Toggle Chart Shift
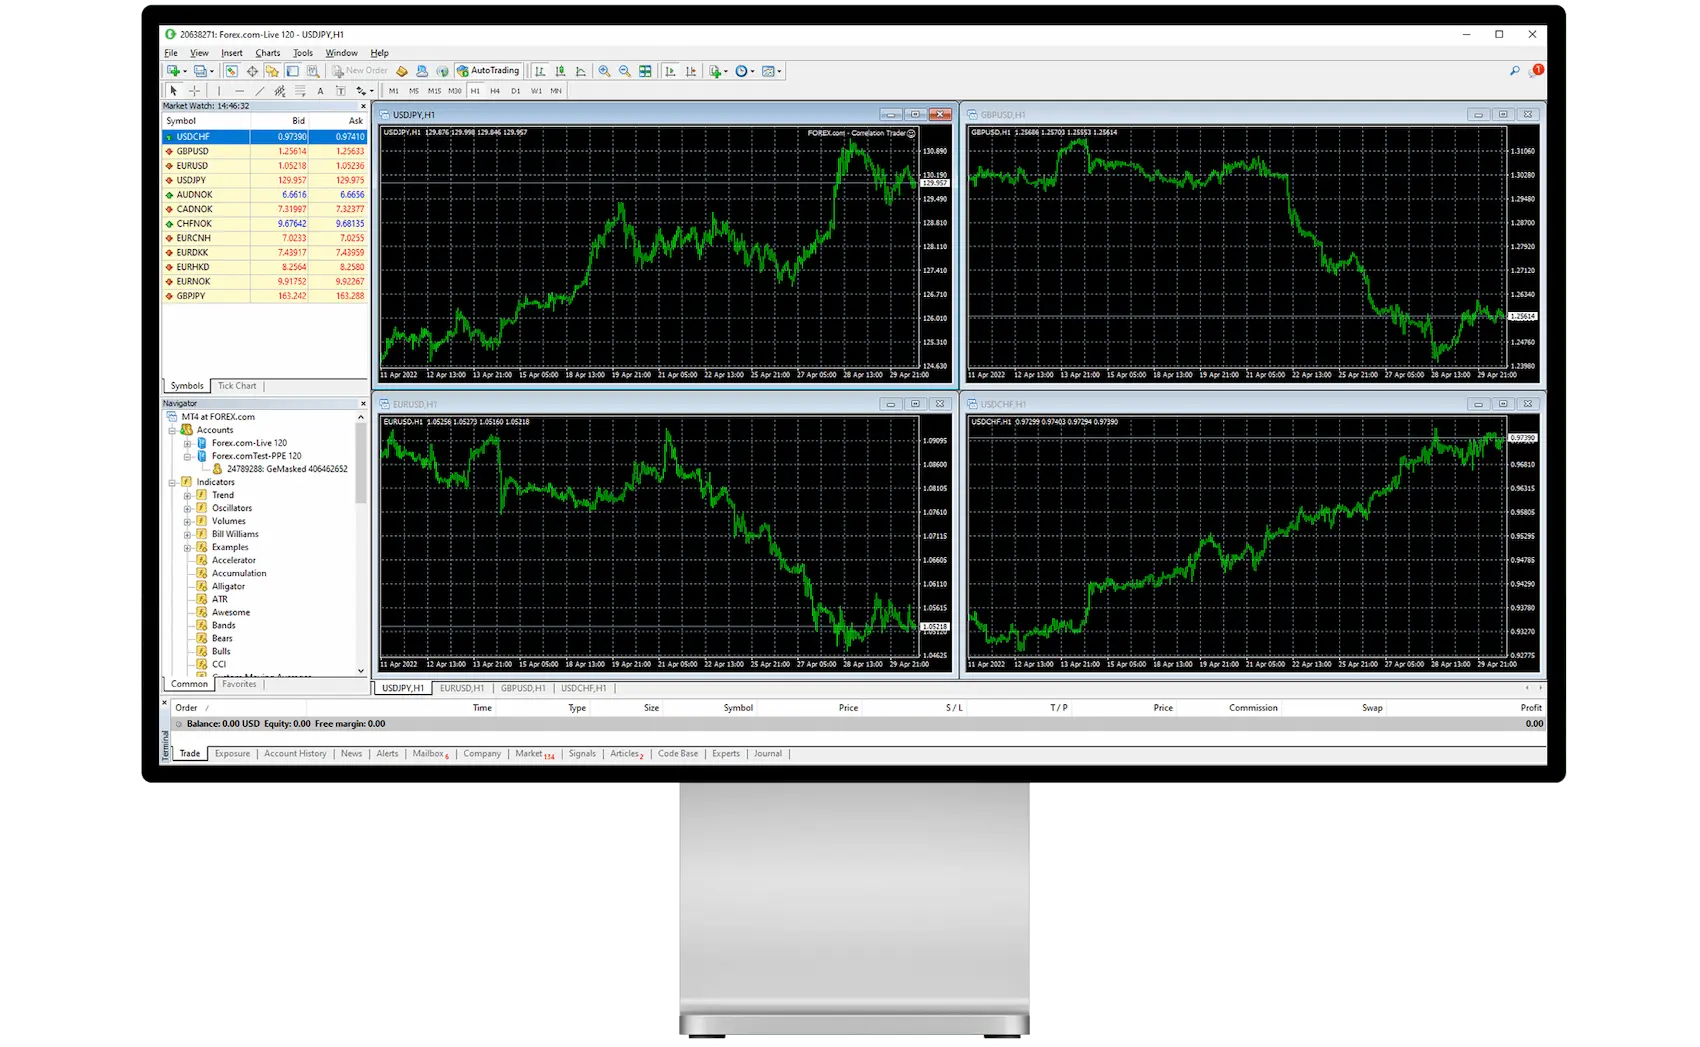This screenshot has height=1047, width=1700. pos(690,71)
